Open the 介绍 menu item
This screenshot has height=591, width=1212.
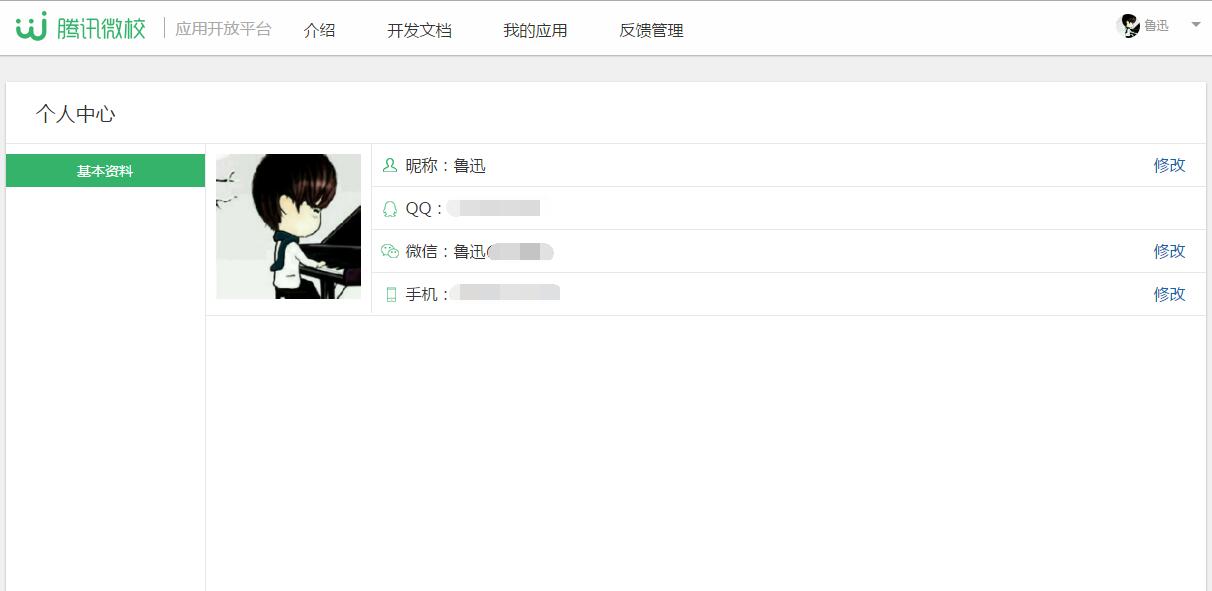[x=320, y=30]
